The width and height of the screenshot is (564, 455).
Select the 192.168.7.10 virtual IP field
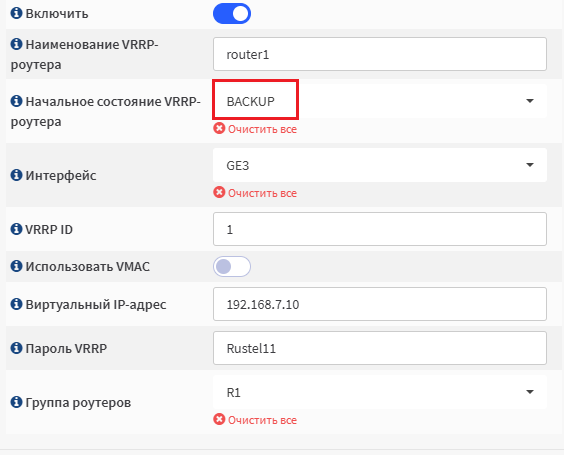pos(380,304)
